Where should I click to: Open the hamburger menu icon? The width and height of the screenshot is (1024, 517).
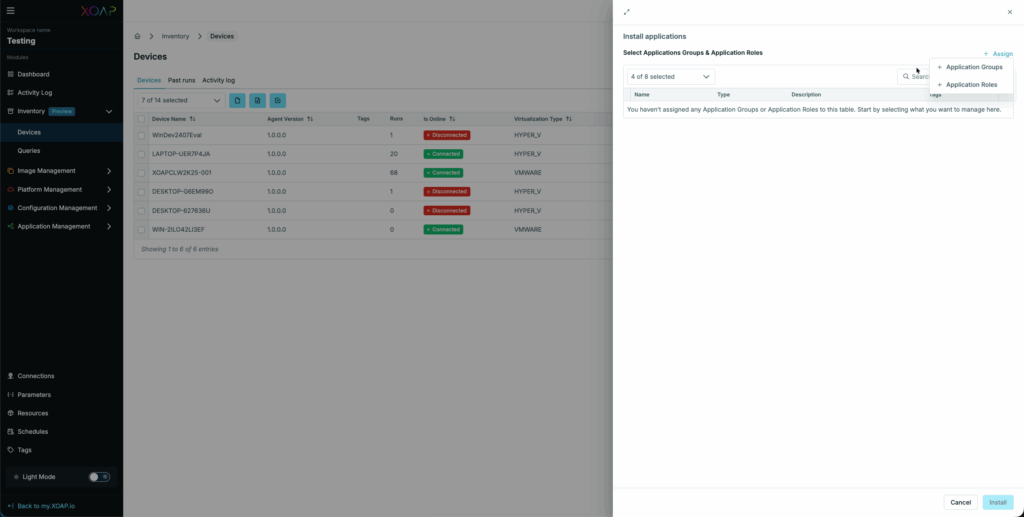point(10,10)
